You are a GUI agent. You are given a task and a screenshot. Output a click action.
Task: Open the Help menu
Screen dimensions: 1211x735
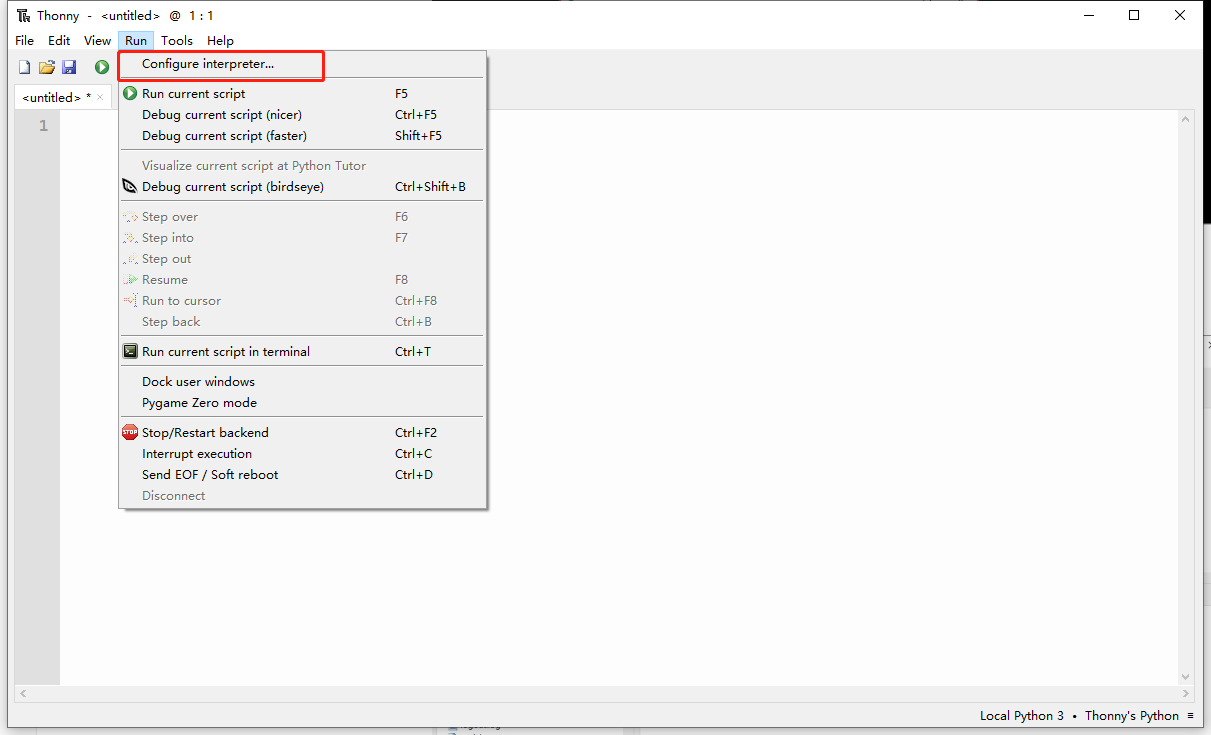(220, 41)
